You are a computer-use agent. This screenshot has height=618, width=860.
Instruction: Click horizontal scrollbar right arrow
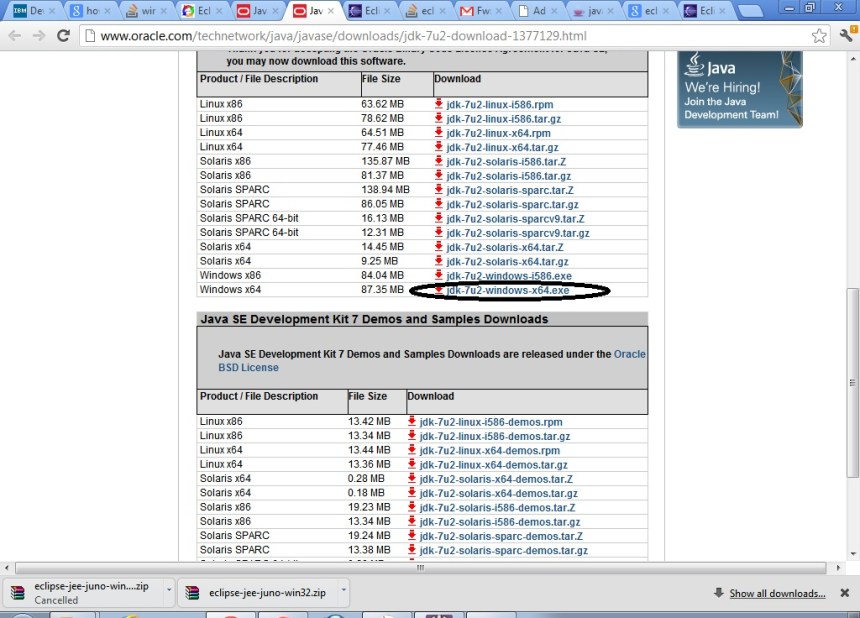(x=838, y=568)
